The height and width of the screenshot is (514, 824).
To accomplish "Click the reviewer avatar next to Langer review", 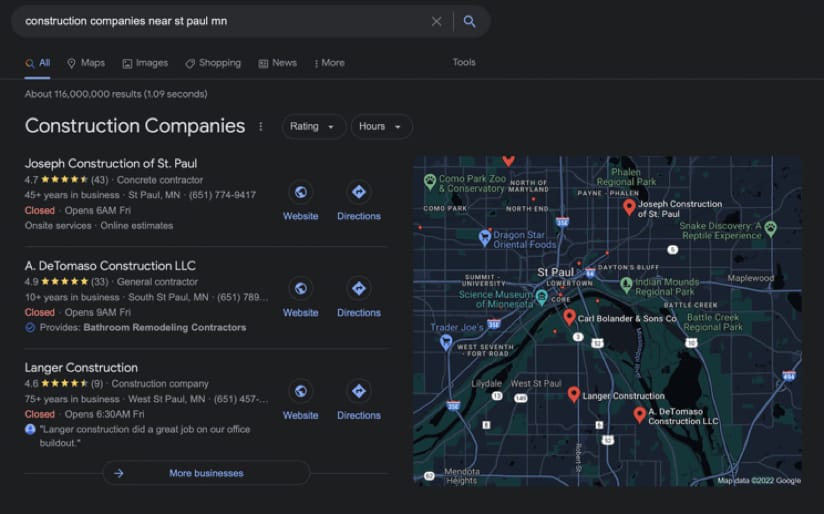I will click(30, 429).
